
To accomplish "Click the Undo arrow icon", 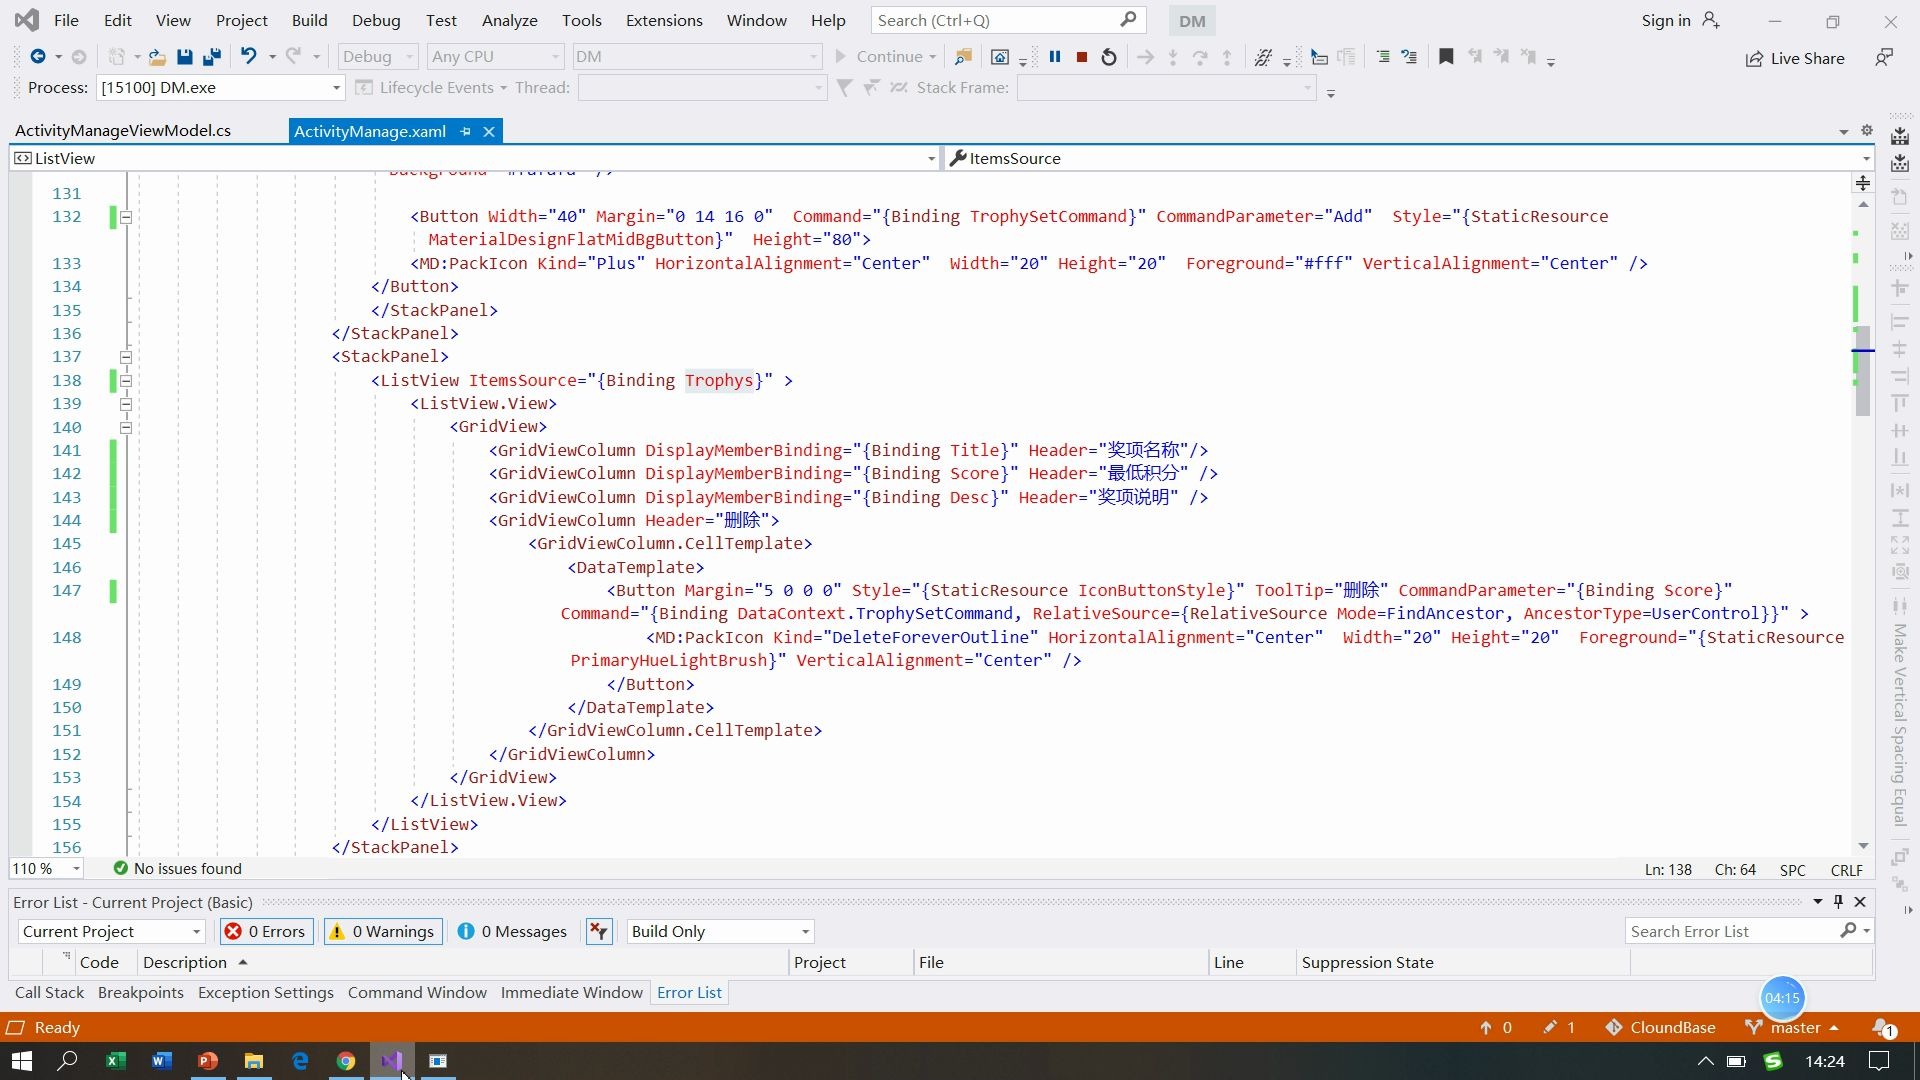I will point(248,57).
